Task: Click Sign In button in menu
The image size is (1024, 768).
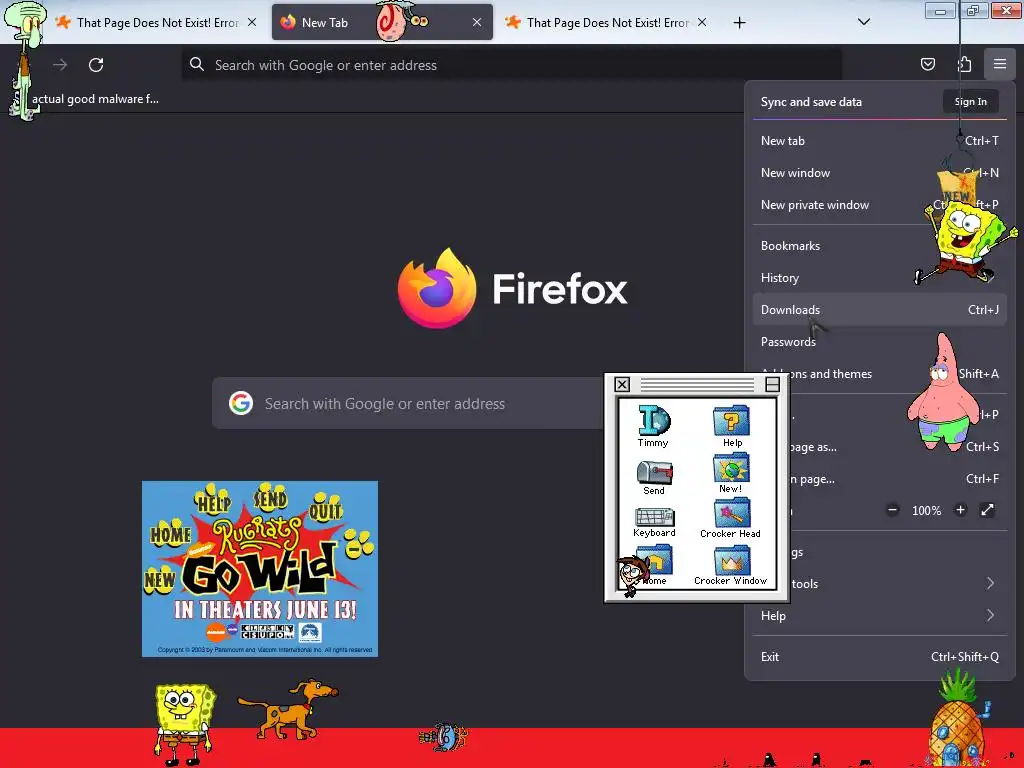Action: [x=970, y=101]
